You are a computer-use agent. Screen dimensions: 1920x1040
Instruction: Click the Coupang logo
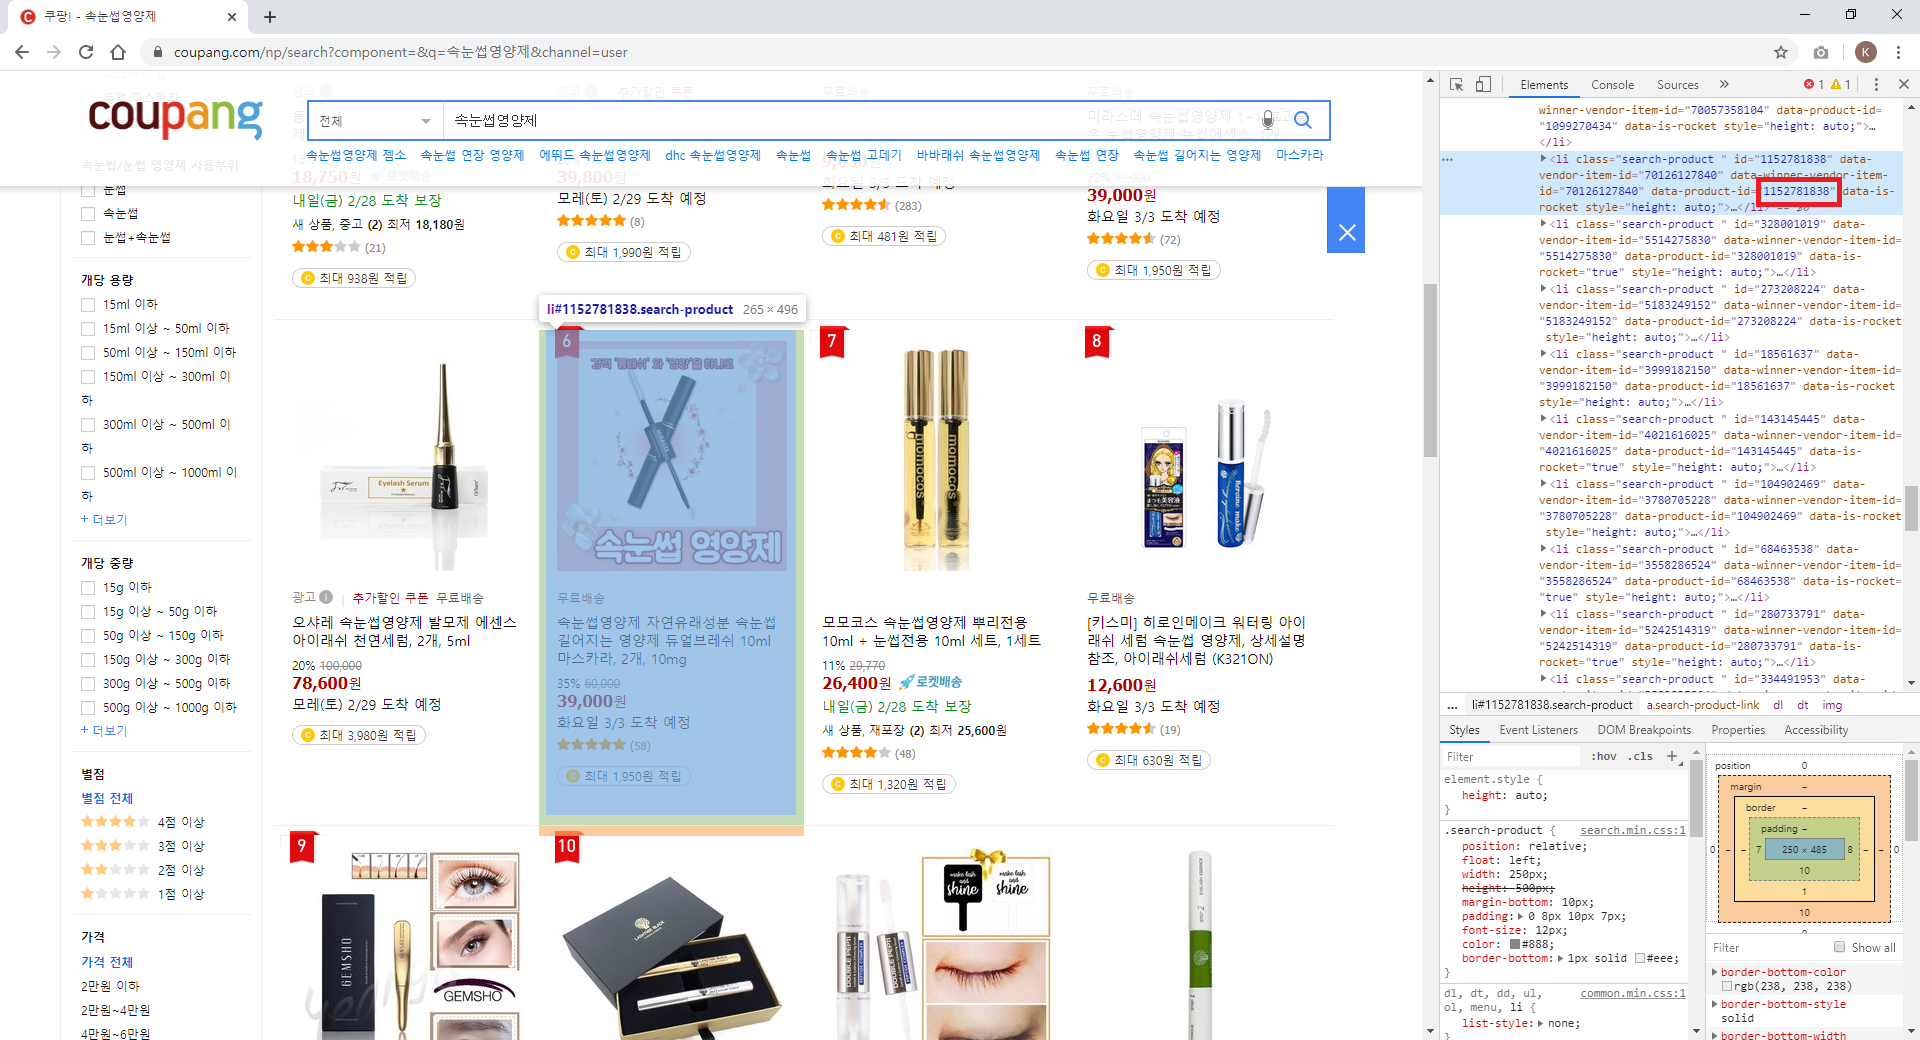click(x=175, y=118)
